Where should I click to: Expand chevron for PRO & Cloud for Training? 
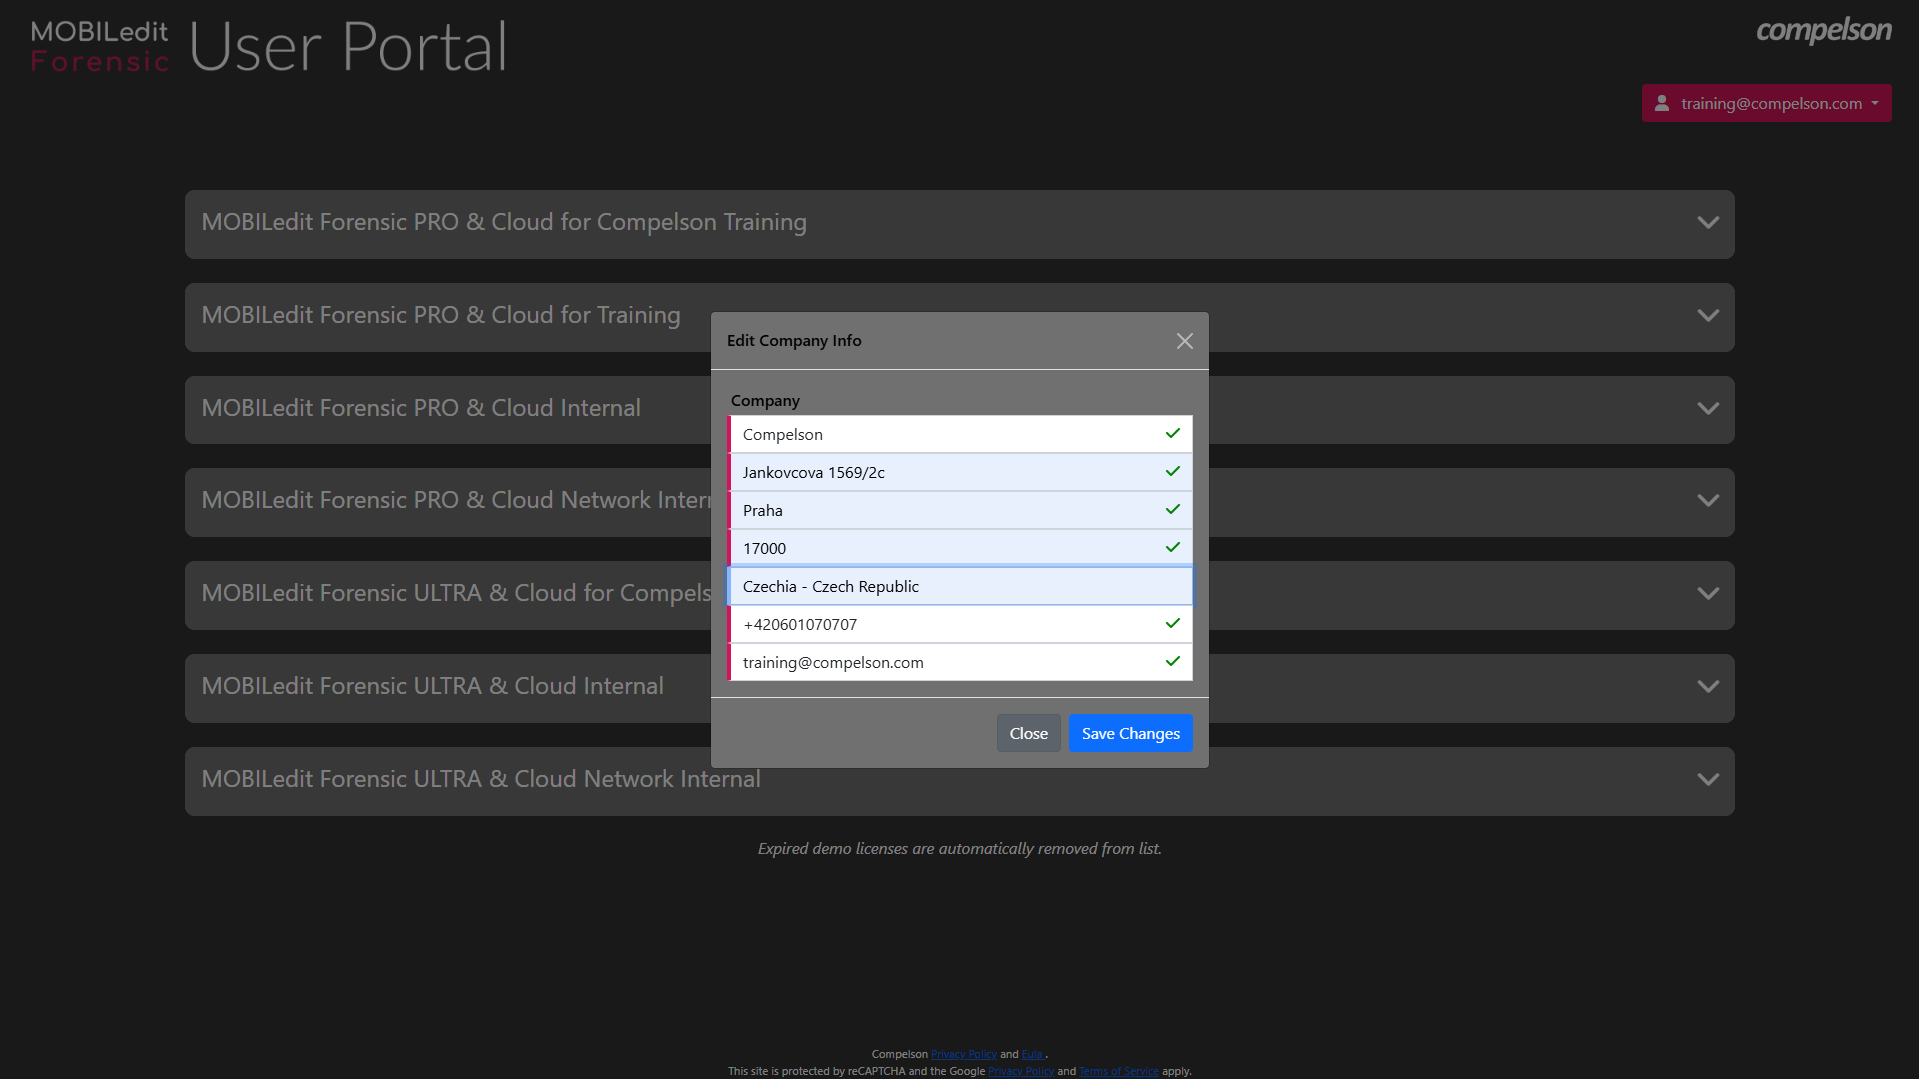click(x=1708, y=315)
